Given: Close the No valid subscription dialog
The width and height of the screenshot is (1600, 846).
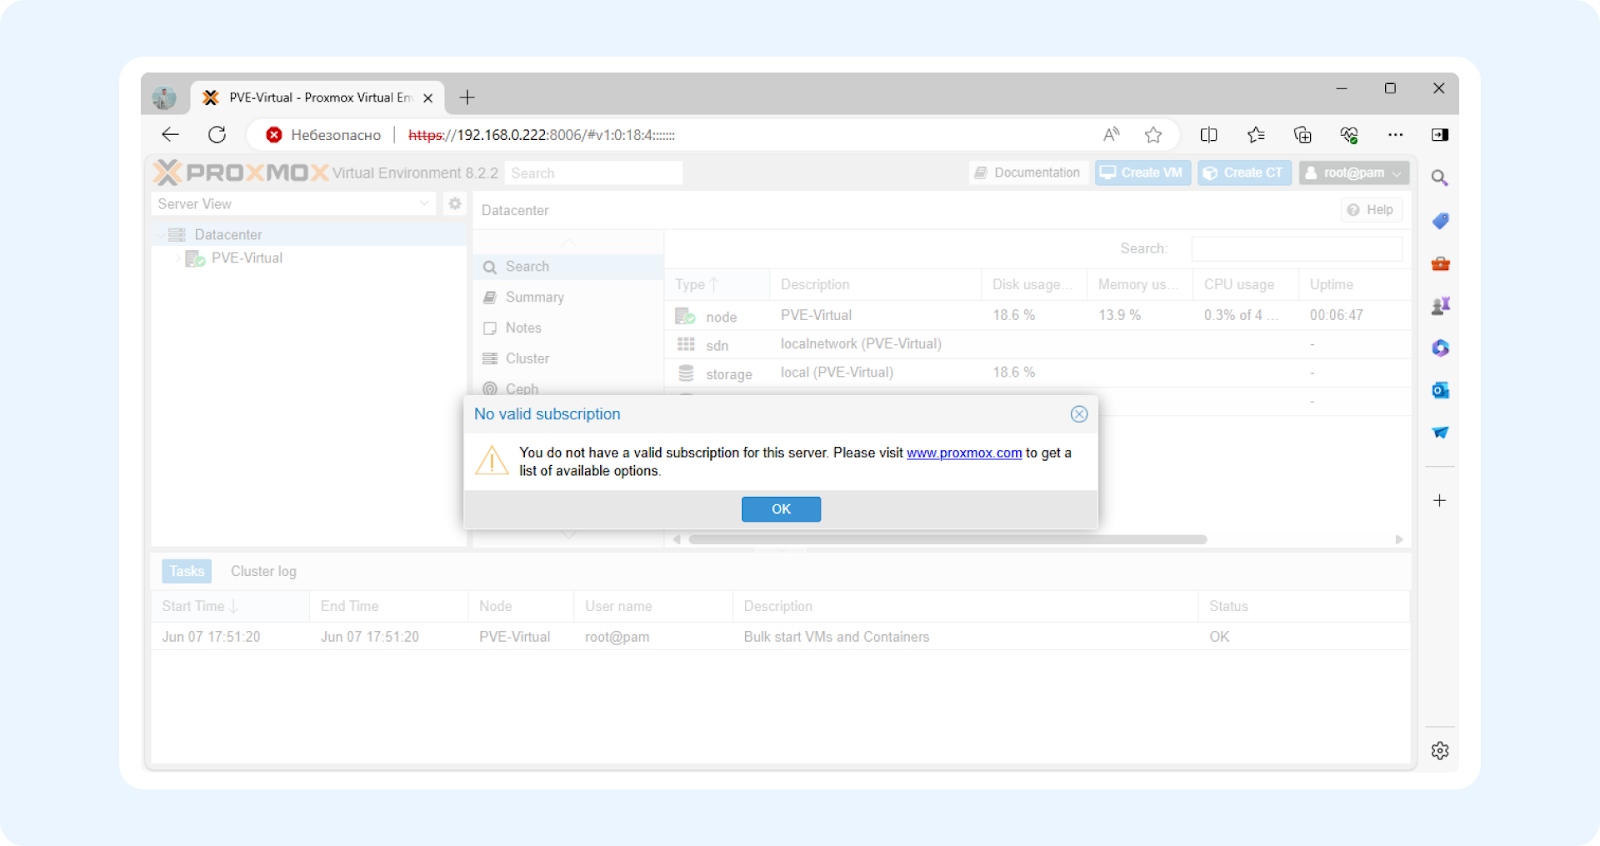Looking at the screenshot, I should point(1079,414).
